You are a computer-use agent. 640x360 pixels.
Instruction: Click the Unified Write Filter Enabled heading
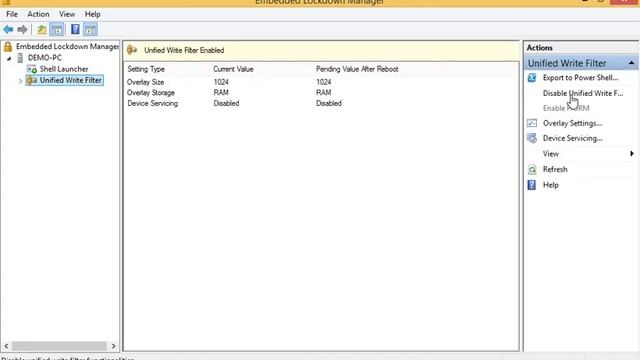point(184,50)
